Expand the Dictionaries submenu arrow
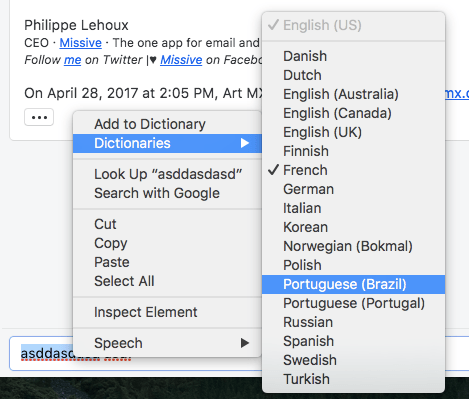 tap(245, 143)
